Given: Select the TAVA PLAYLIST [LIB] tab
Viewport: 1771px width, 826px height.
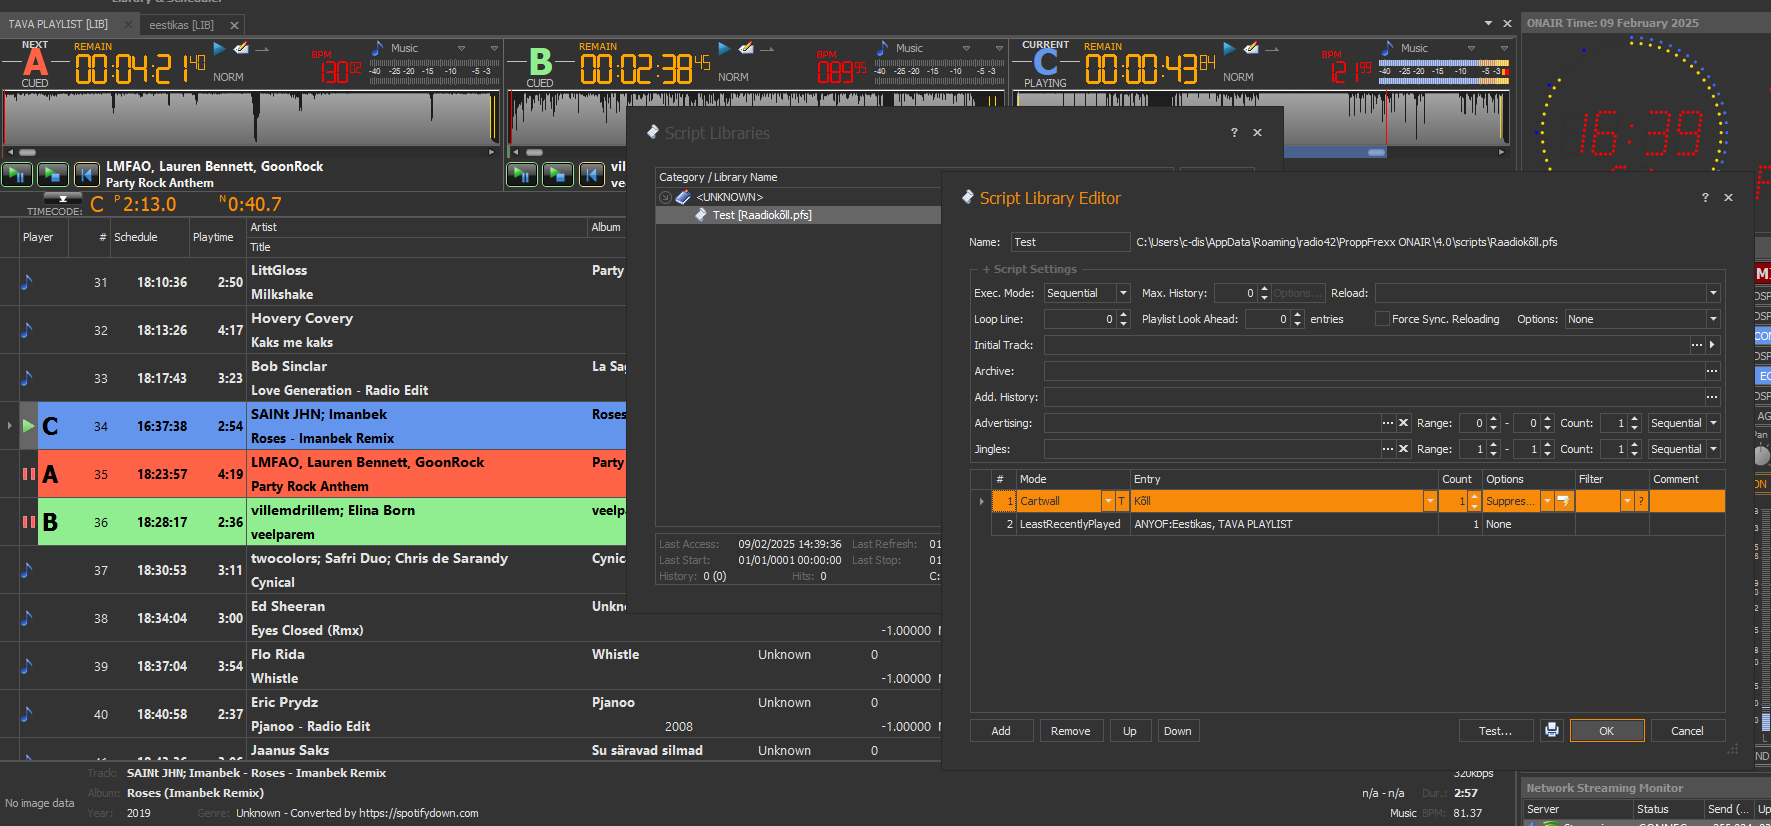Looking at the screenshot, I should (58, 24).
